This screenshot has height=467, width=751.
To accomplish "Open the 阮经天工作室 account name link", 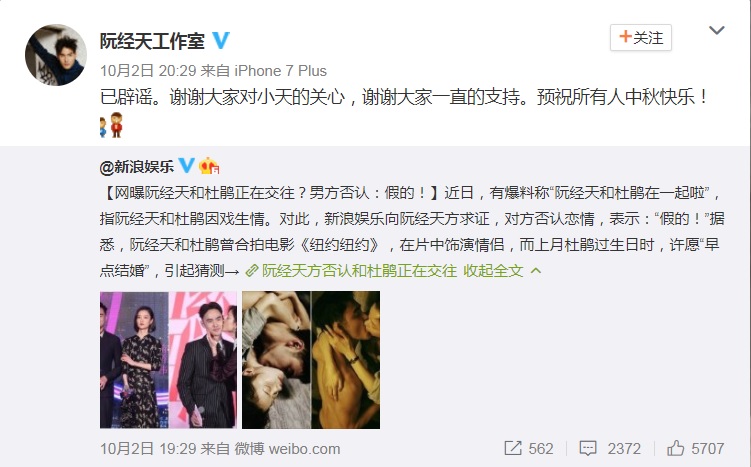I will (152, 41).
